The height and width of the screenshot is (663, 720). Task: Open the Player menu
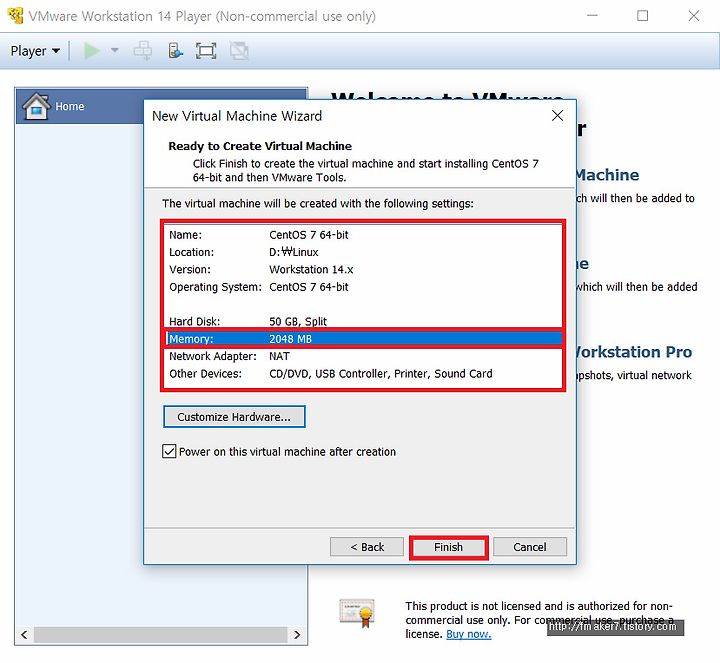point(35,51)
